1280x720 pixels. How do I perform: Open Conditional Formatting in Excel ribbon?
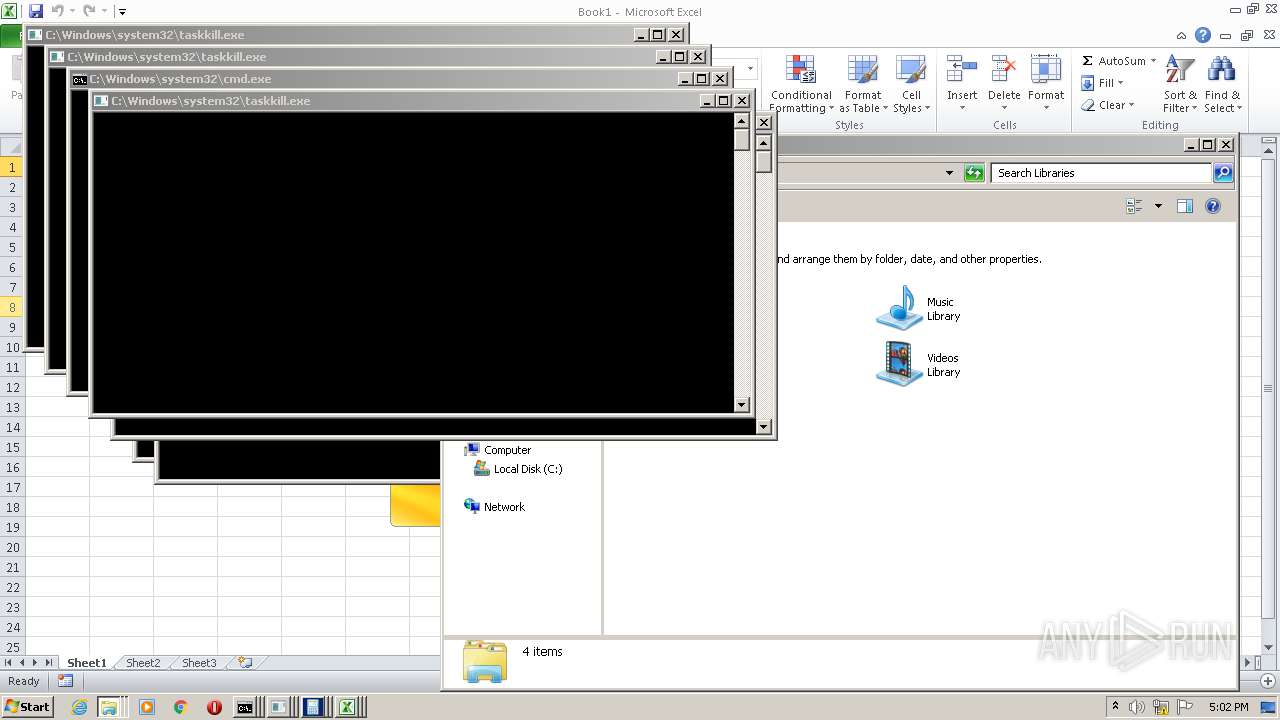pos(800,85)
